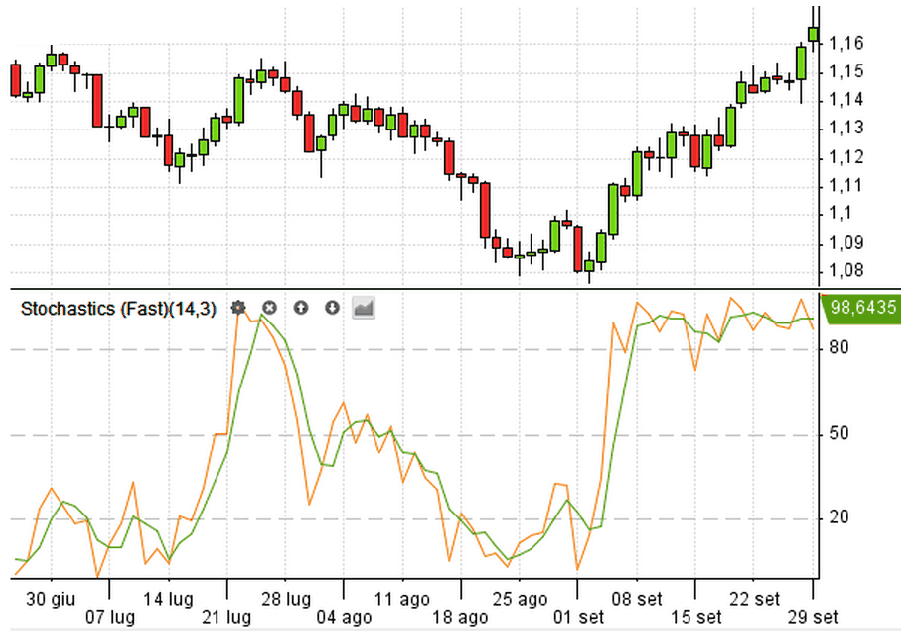Move Stochastics panel up with arrow icon

pyautogui.click(x=301, y=308)
